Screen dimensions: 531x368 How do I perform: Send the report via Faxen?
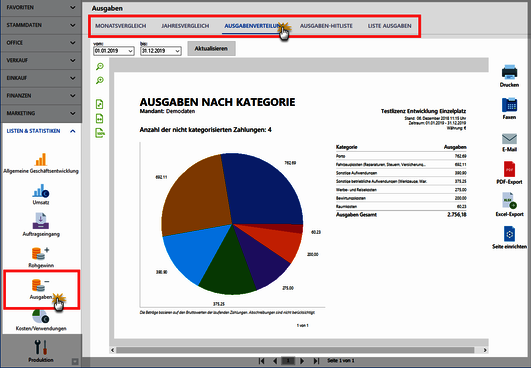(509, 108)
